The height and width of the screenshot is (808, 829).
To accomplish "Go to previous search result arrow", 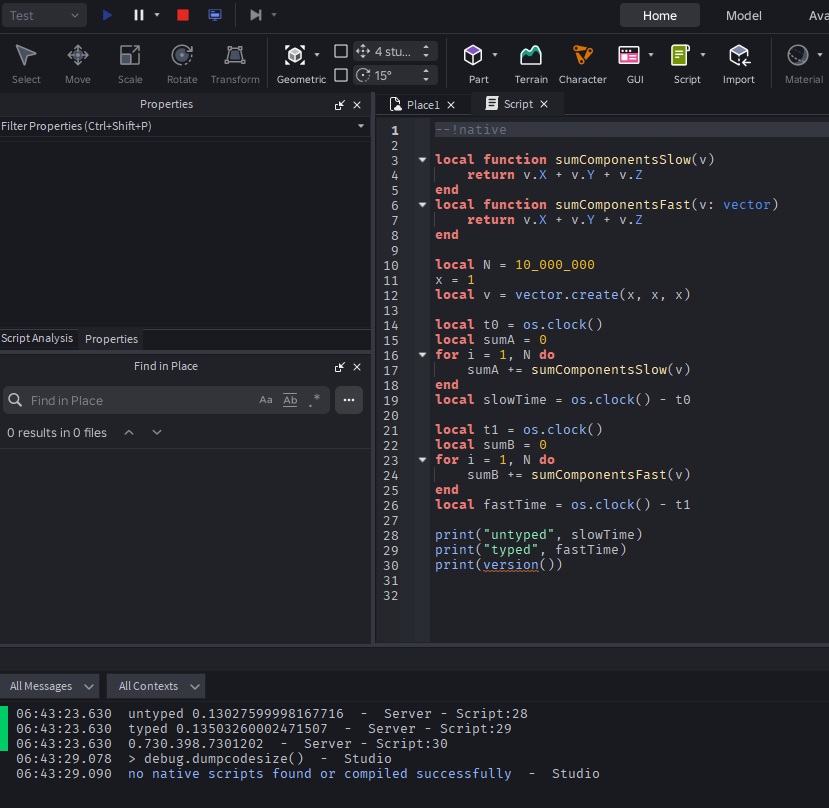I will click(129, 433).
